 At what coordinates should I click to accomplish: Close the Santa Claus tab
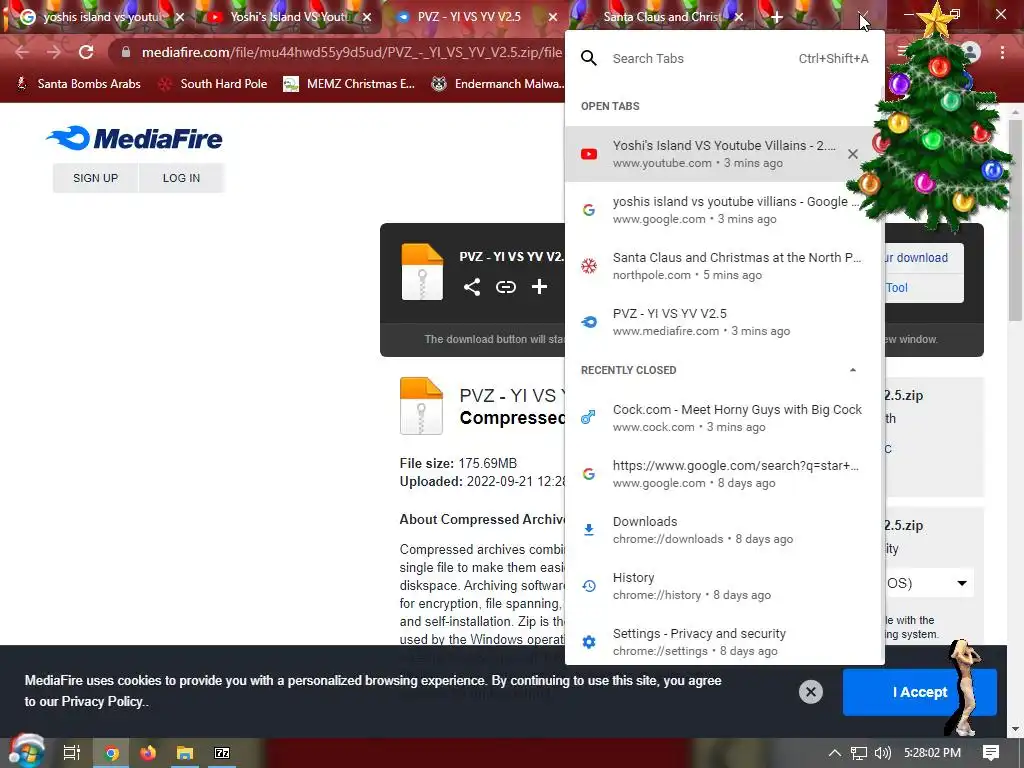(x=739, y=18)
